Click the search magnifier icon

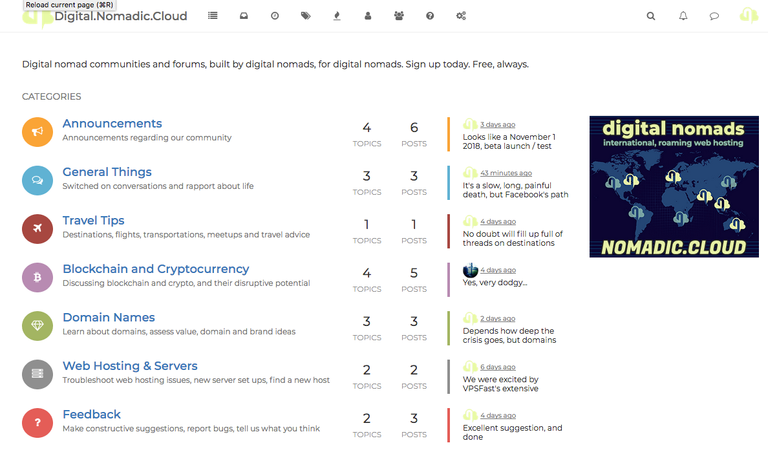[x=651, y=16]
